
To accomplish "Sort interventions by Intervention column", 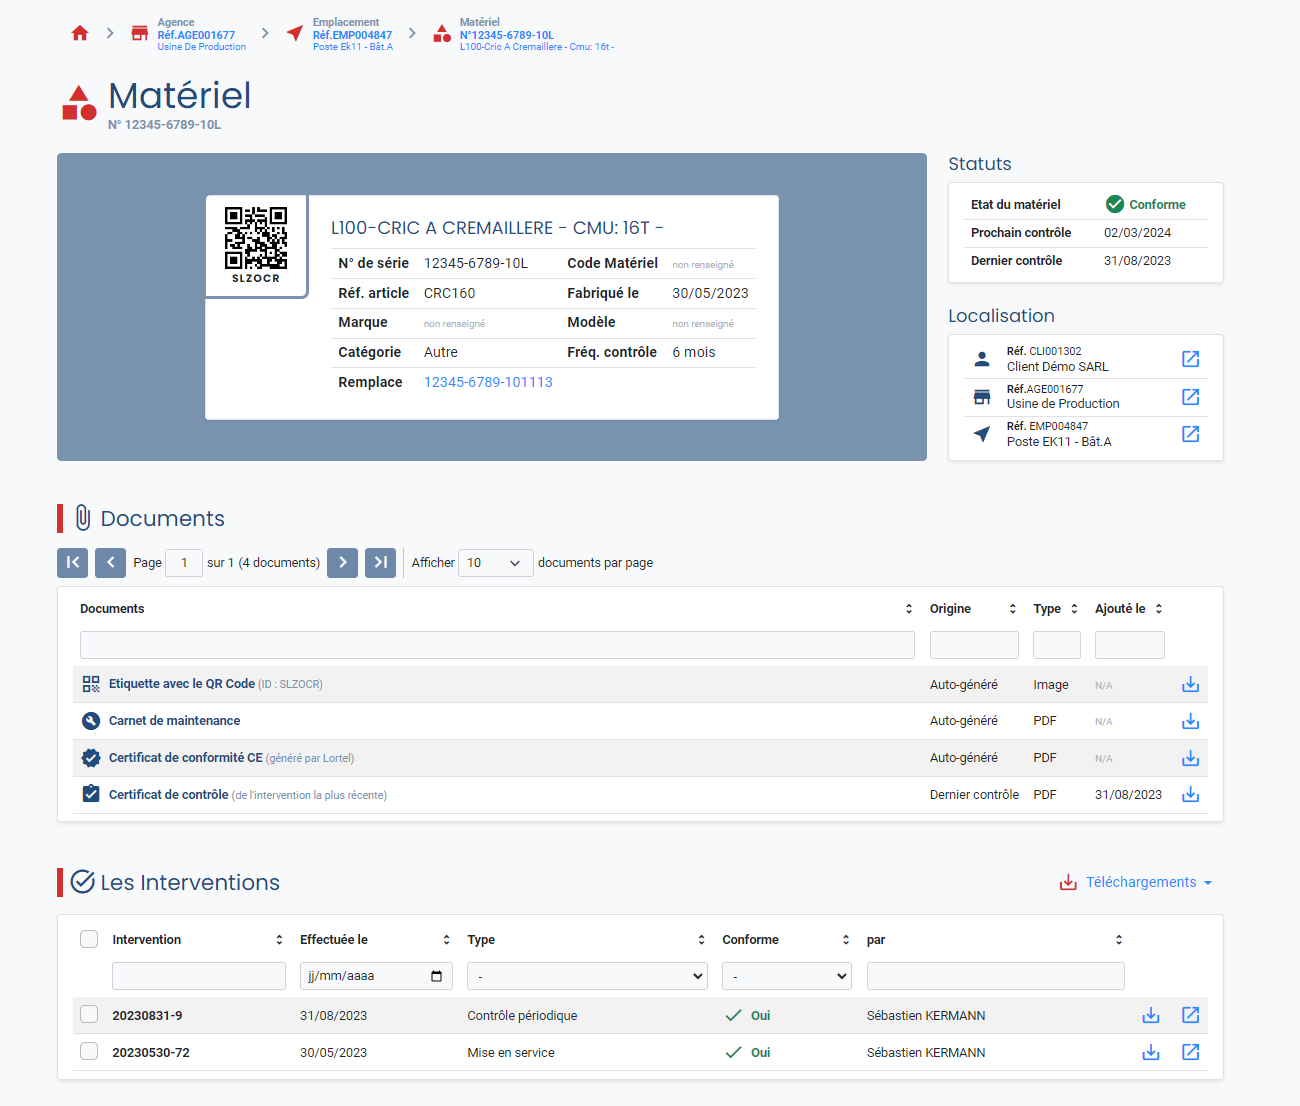I will click(279, 940).
